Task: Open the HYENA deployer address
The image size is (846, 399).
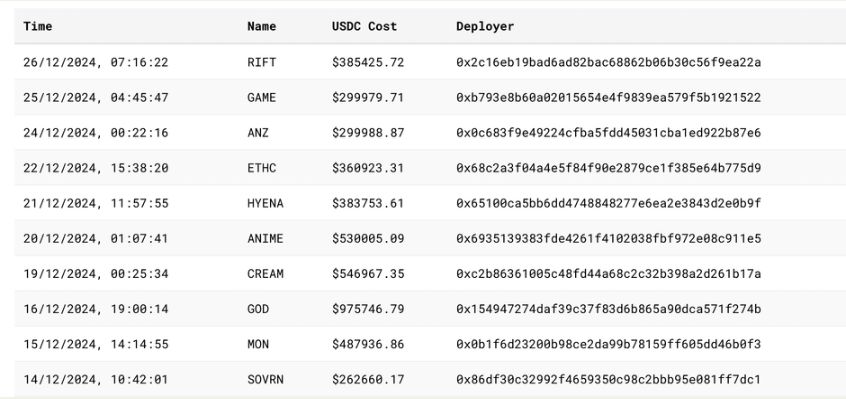Action: 609,203
